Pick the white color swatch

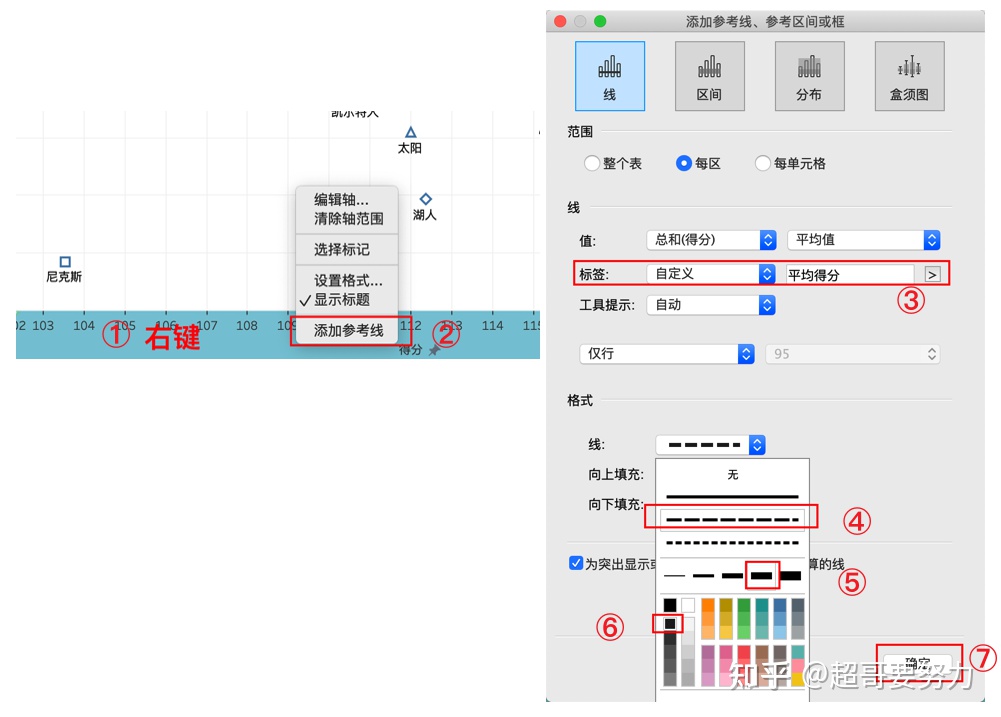click(688, 605)
